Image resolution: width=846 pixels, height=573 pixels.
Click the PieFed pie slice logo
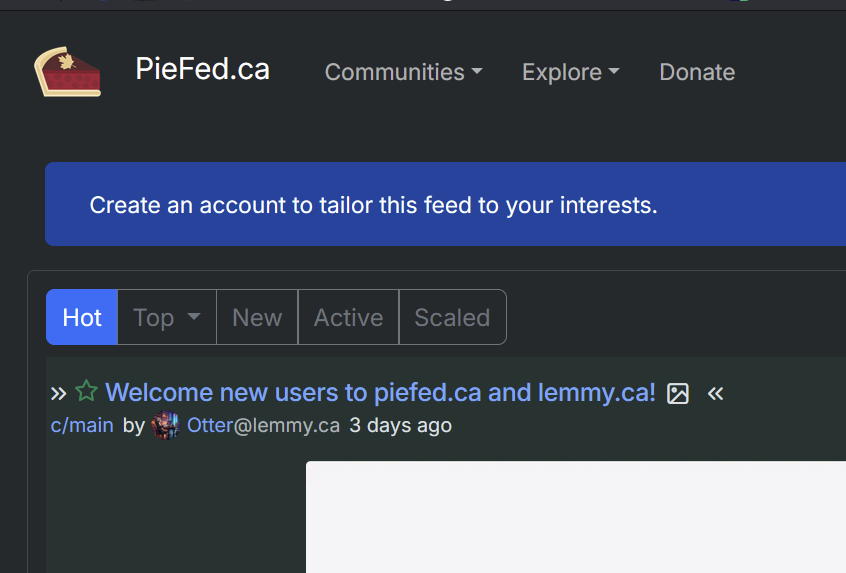(68, 72)
